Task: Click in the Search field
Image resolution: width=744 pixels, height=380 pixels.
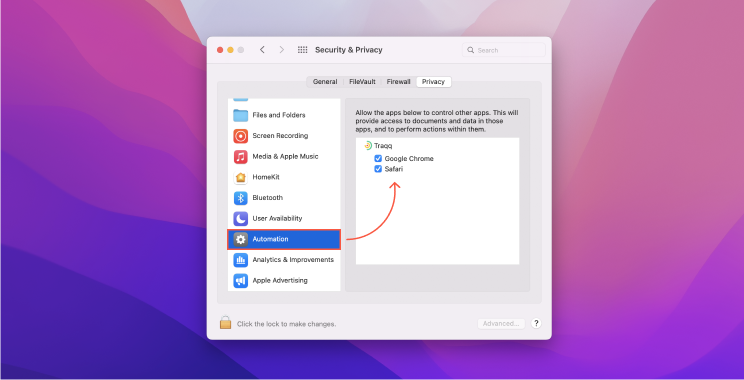Action: point(503,50)
